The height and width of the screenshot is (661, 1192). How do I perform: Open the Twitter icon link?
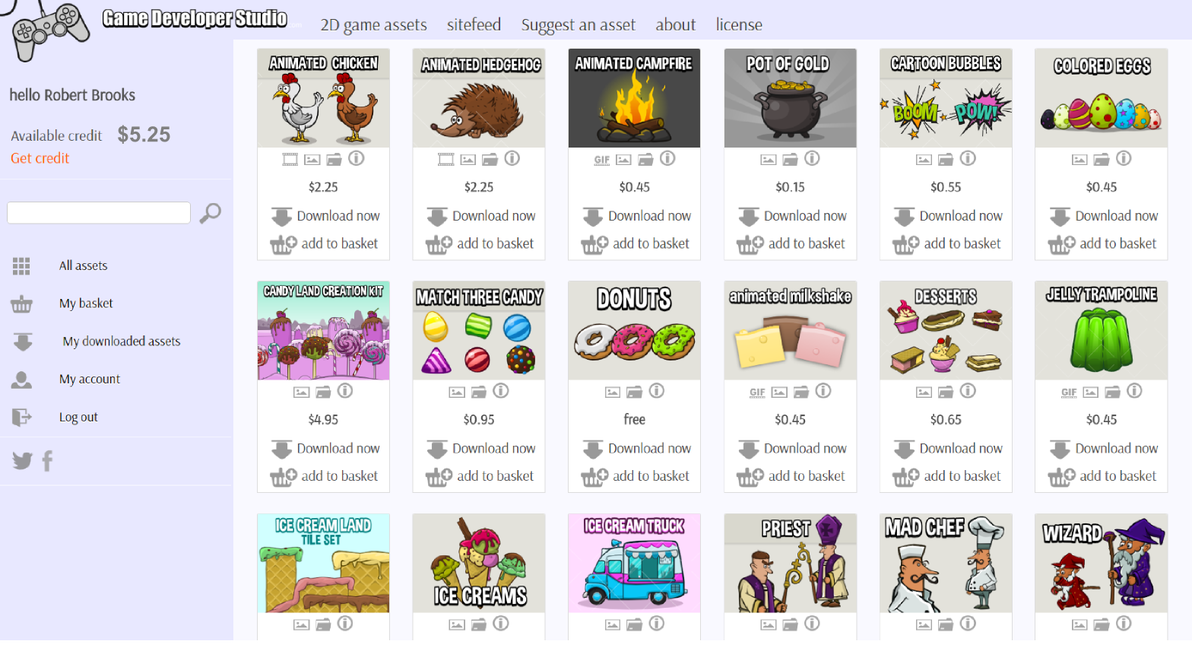click(22, 460)
